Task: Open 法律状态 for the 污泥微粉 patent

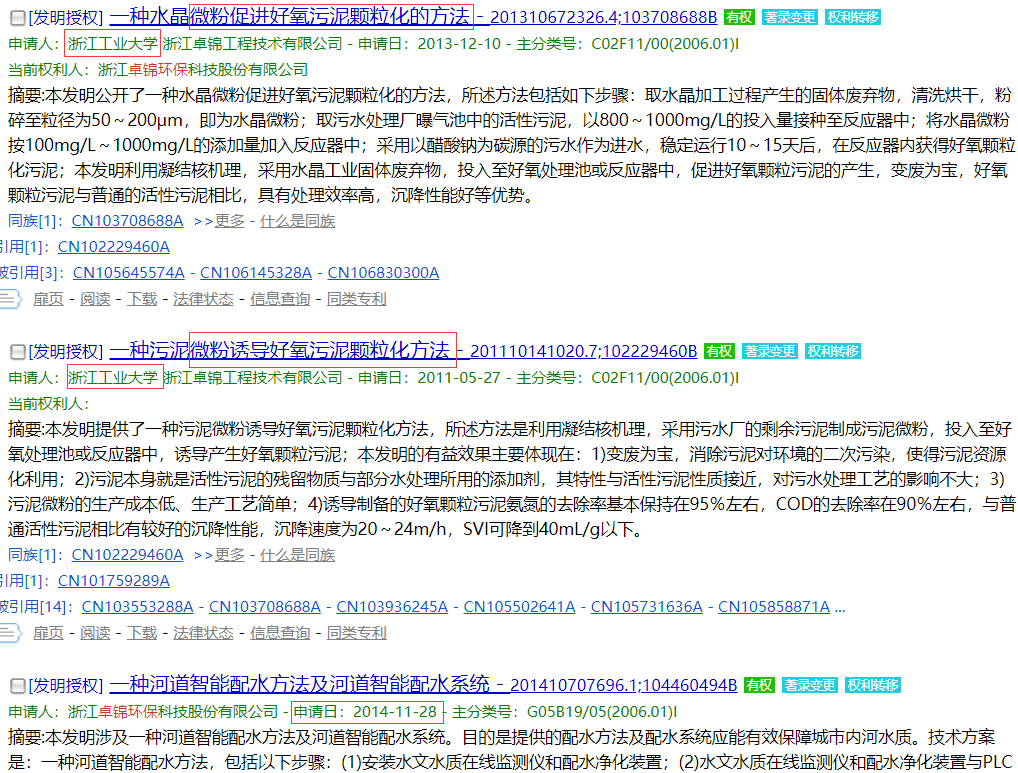Action: [x=203, y=633]
